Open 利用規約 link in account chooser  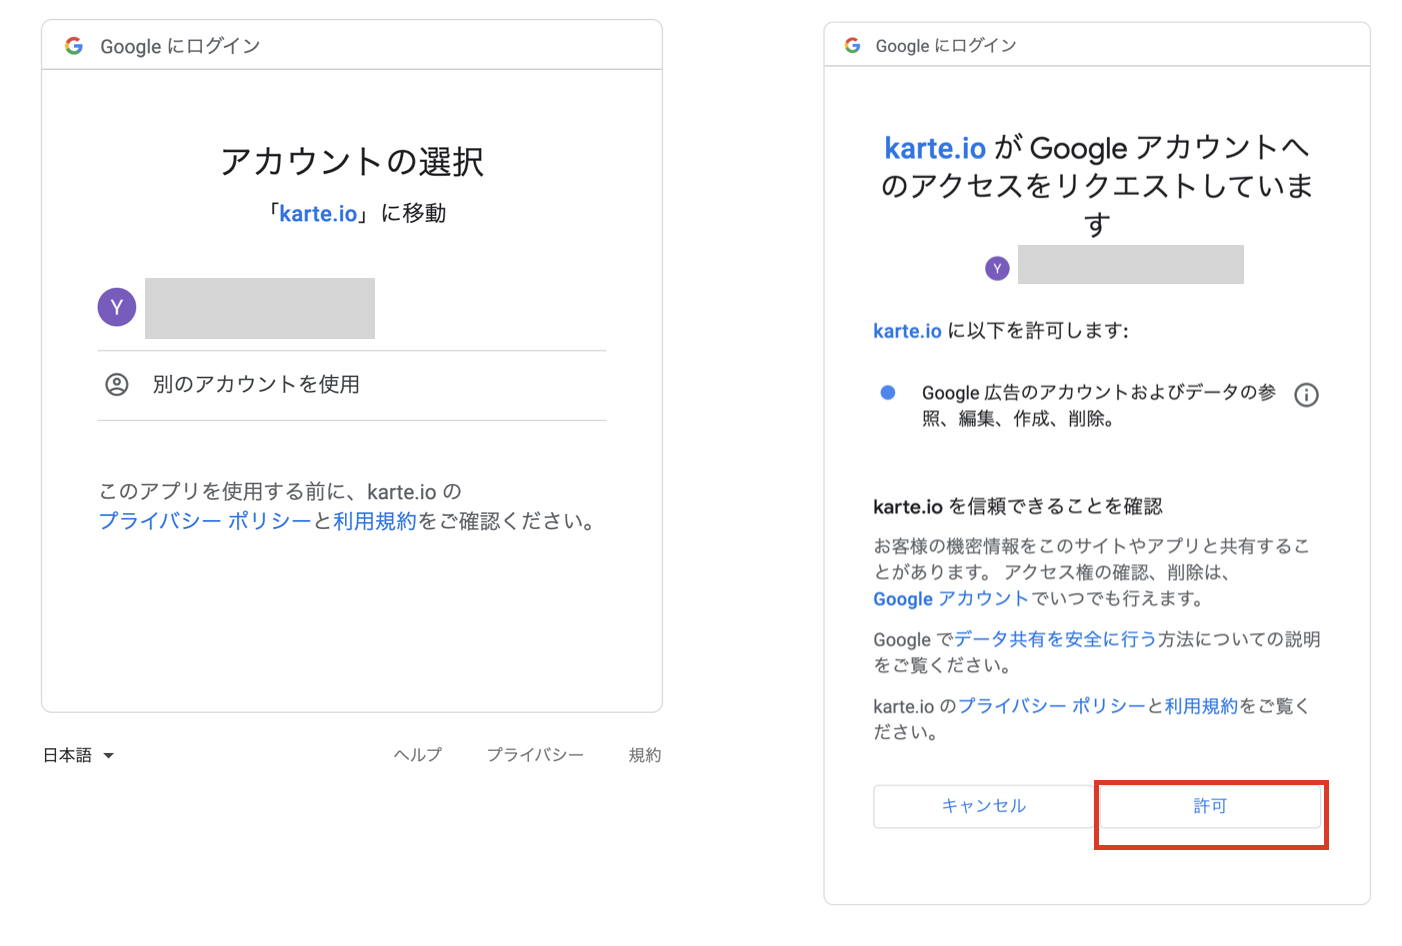374,521
